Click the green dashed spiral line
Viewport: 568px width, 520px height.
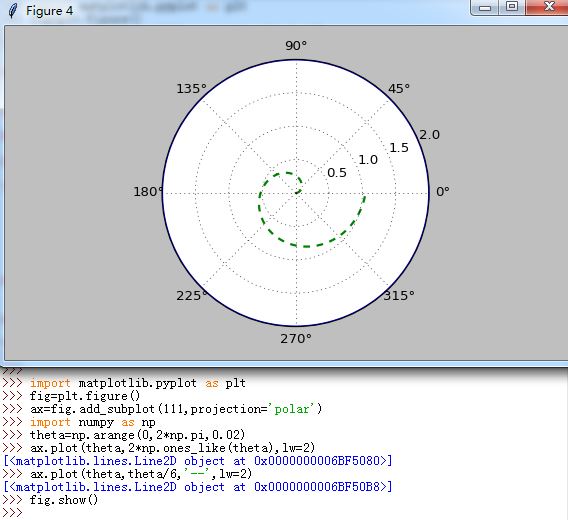point(306,246)
